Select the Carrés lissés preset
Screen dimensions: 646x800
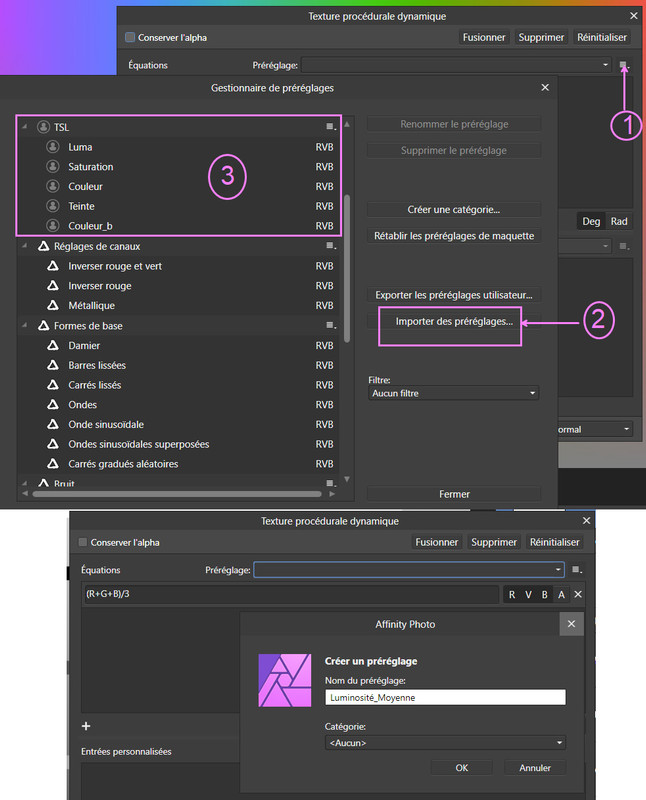click(x=179, y=385)
